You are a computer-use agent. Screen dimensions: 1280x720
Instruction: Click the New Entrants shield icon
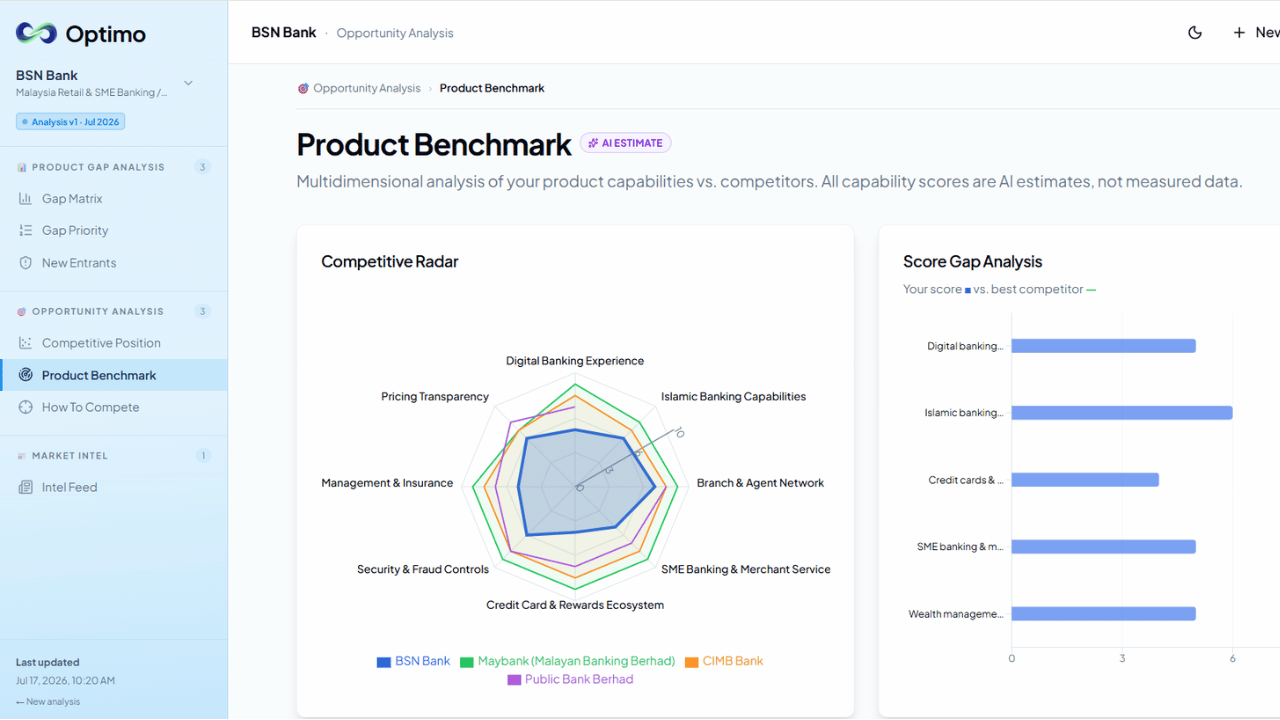point(26,263)
